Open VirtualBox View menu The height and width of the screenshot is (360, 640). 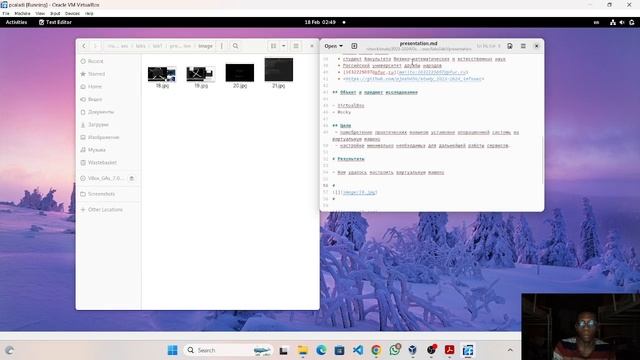coord(40,13)
